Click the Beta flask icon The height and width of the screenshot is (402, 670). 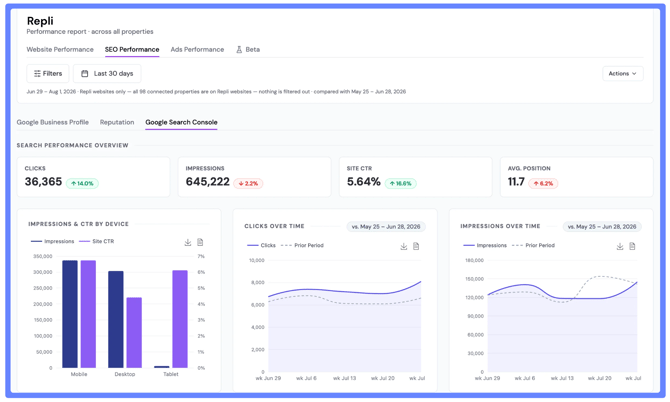click(239, 50)
